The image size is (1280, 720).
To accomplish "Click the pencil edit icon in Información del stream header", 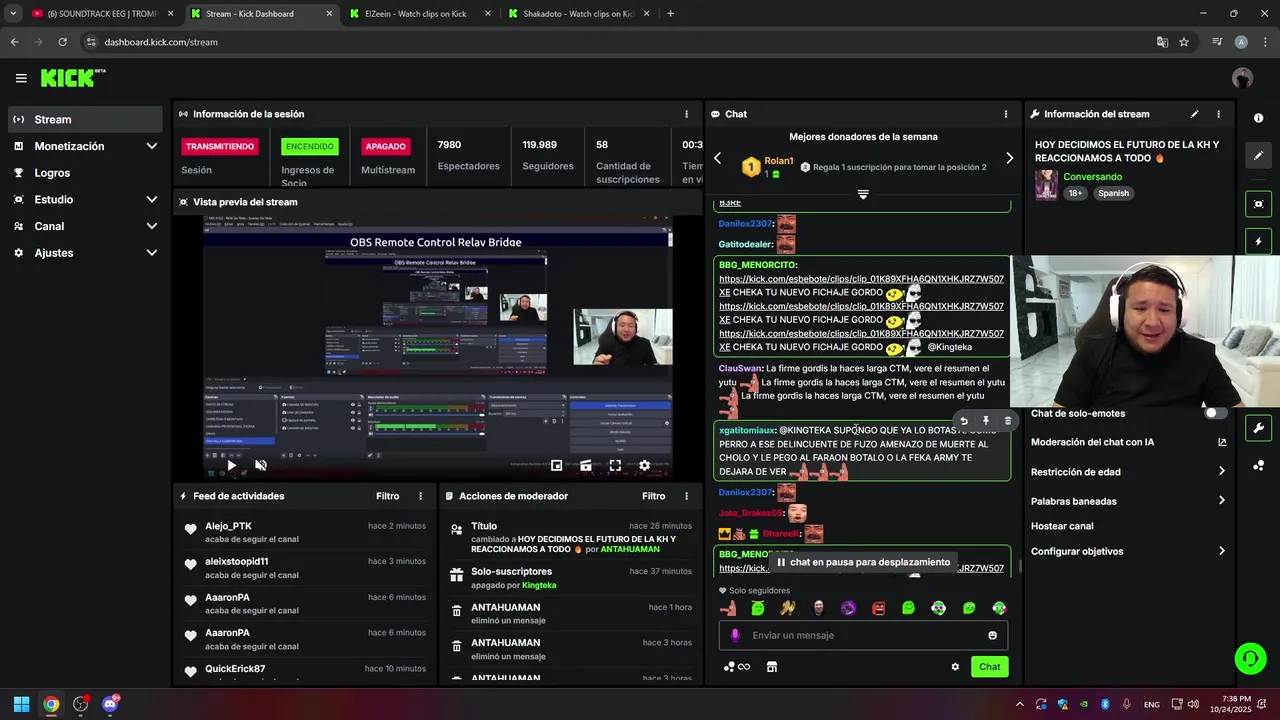I will tap(1194, 114).
